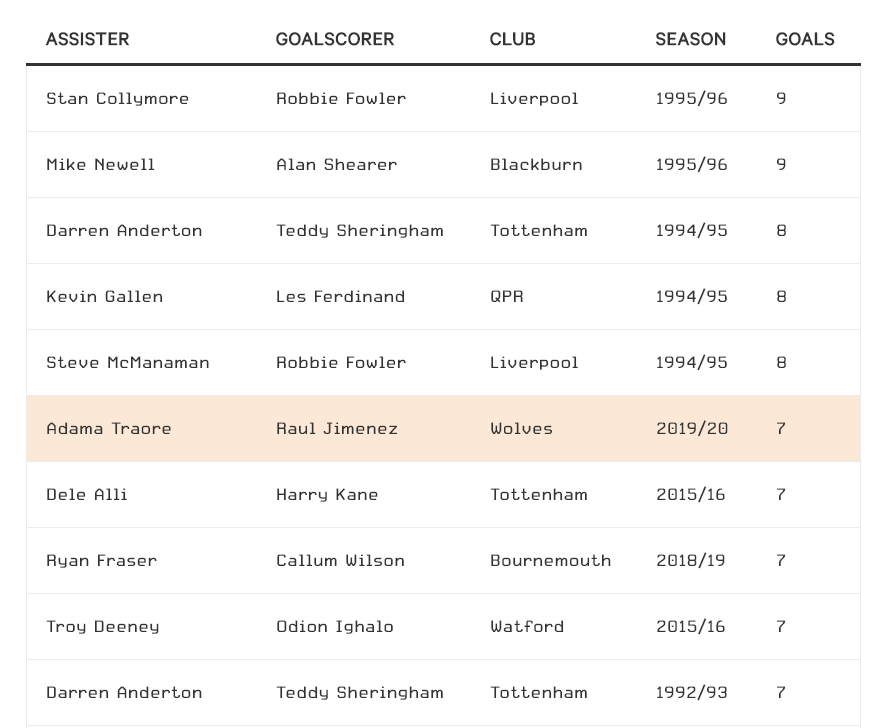This screenshot has width=888, height=728.
Task: Click the GOALS column header
Action: (805, 39)
